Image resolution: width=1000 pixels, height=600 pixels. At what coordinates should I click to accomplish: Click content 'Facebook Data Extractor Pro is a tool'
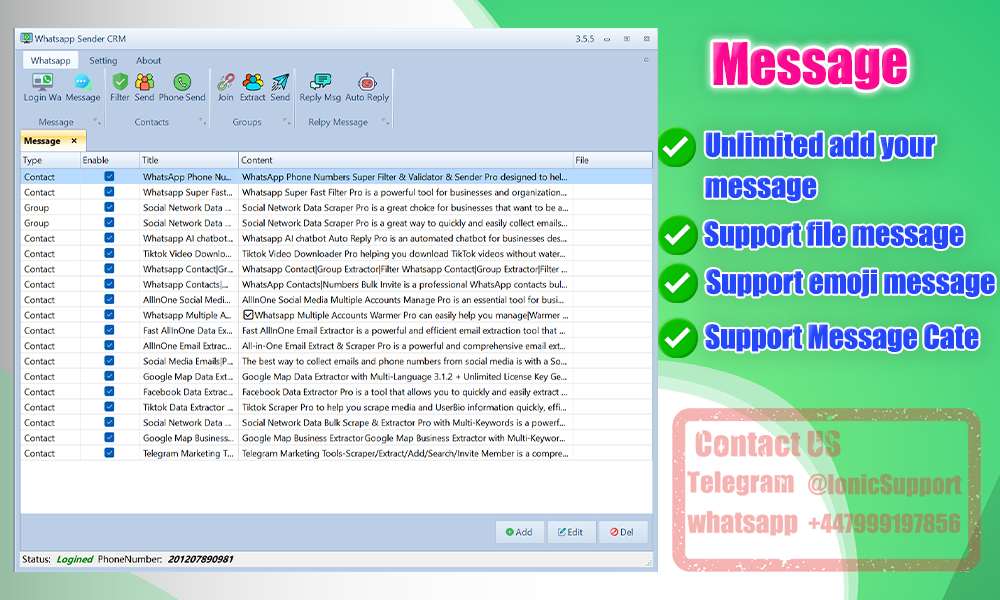(x=404, y=391)
